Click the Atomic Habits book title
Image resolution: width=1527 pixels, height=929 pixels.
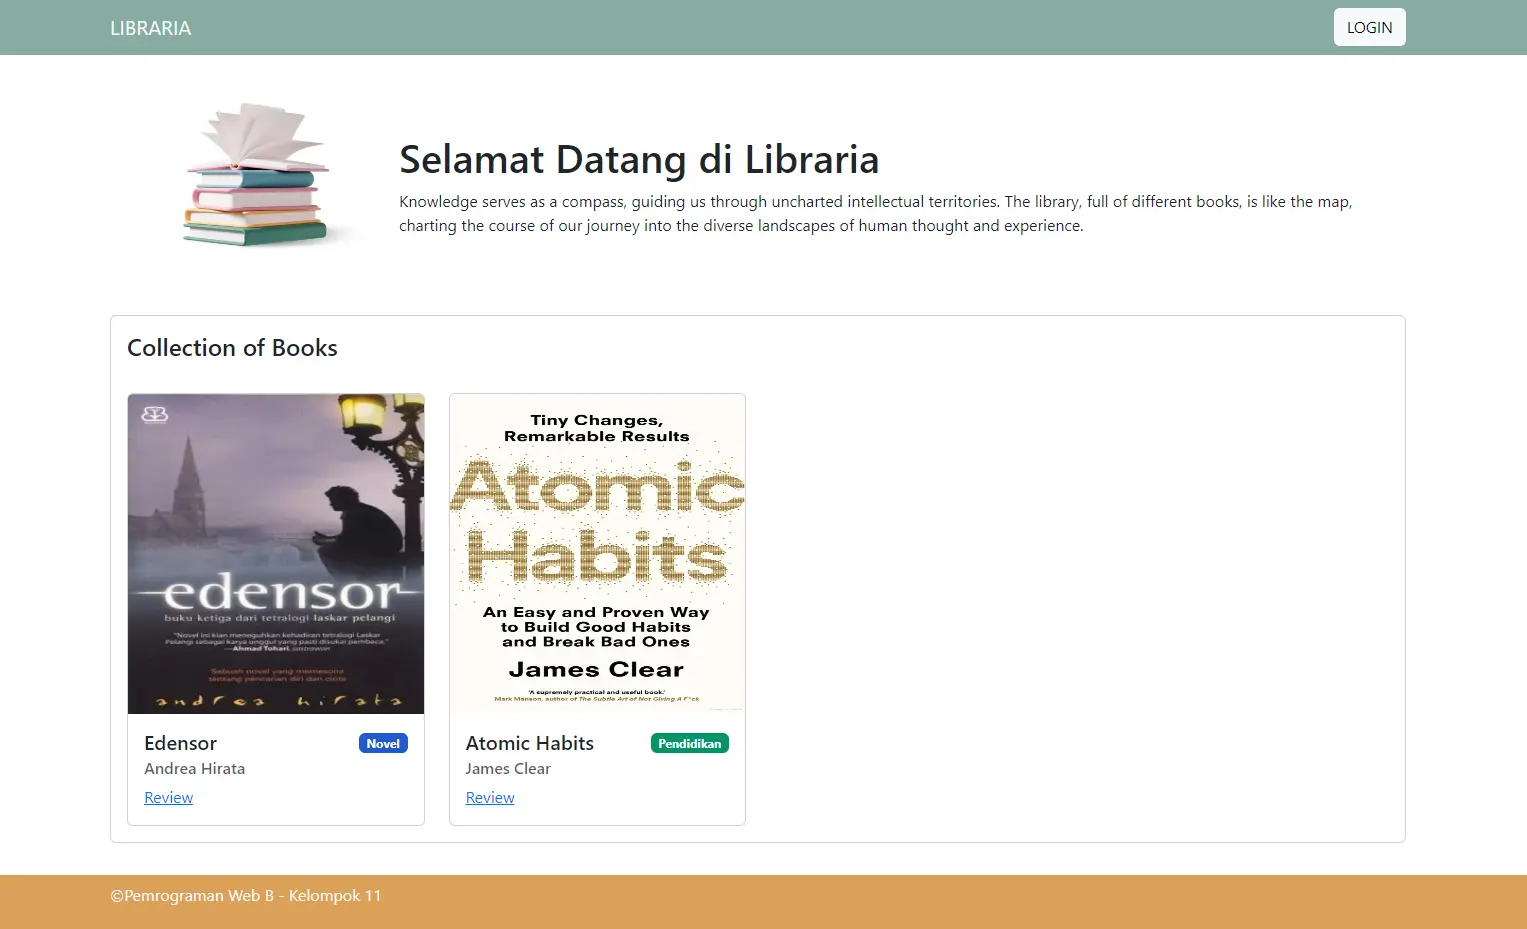[x=529, y=743]
